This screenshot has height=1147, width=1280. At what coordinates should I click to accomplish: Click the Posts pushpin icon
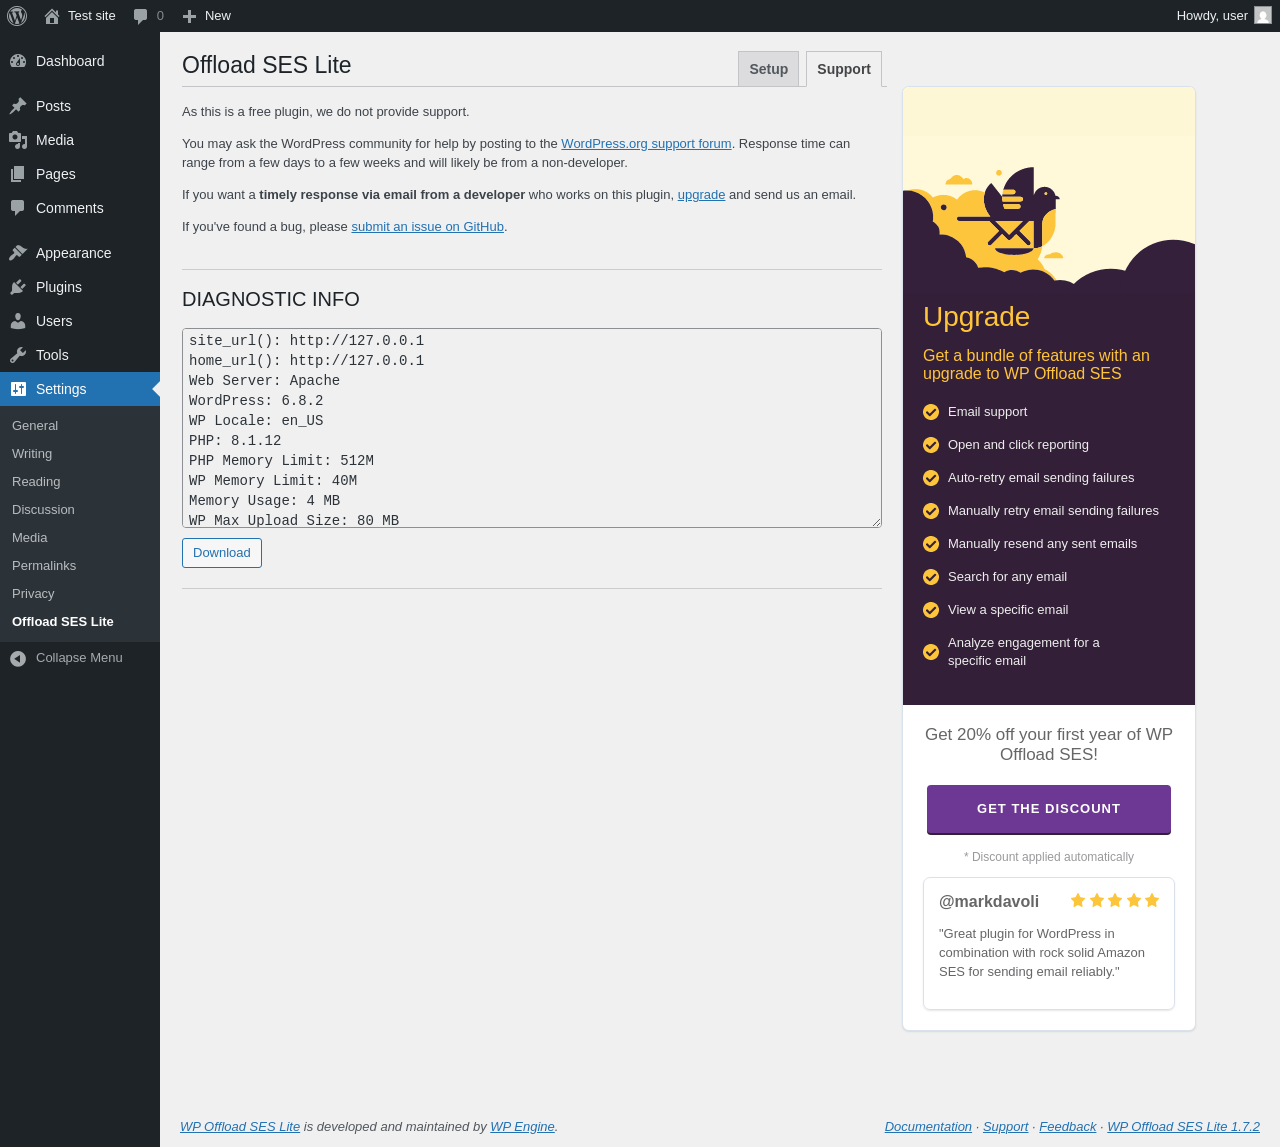[18, 106]
